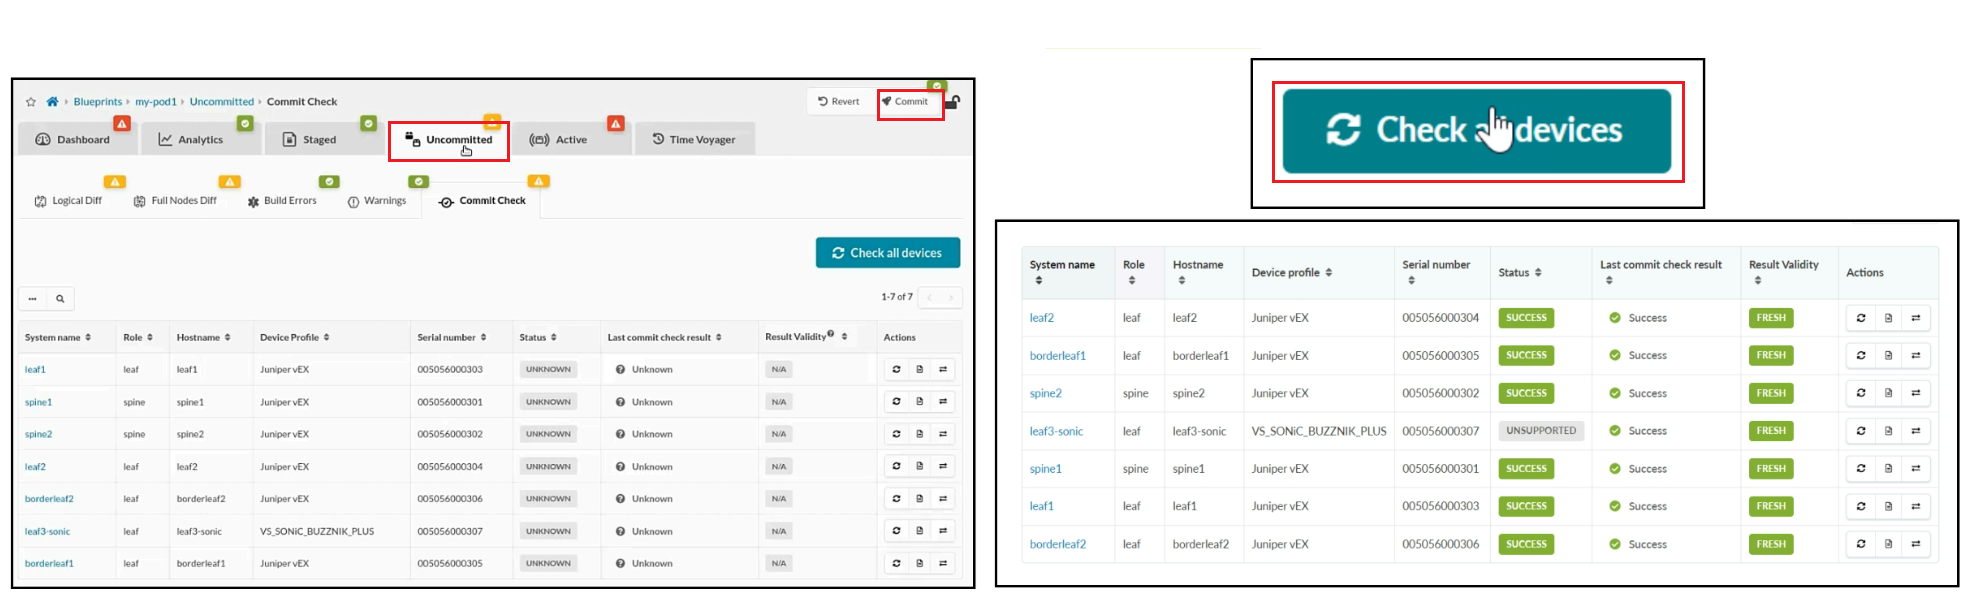
Task: Expand Device profile sort arrows in the SUCCESS table
Action: point(1328,273)
